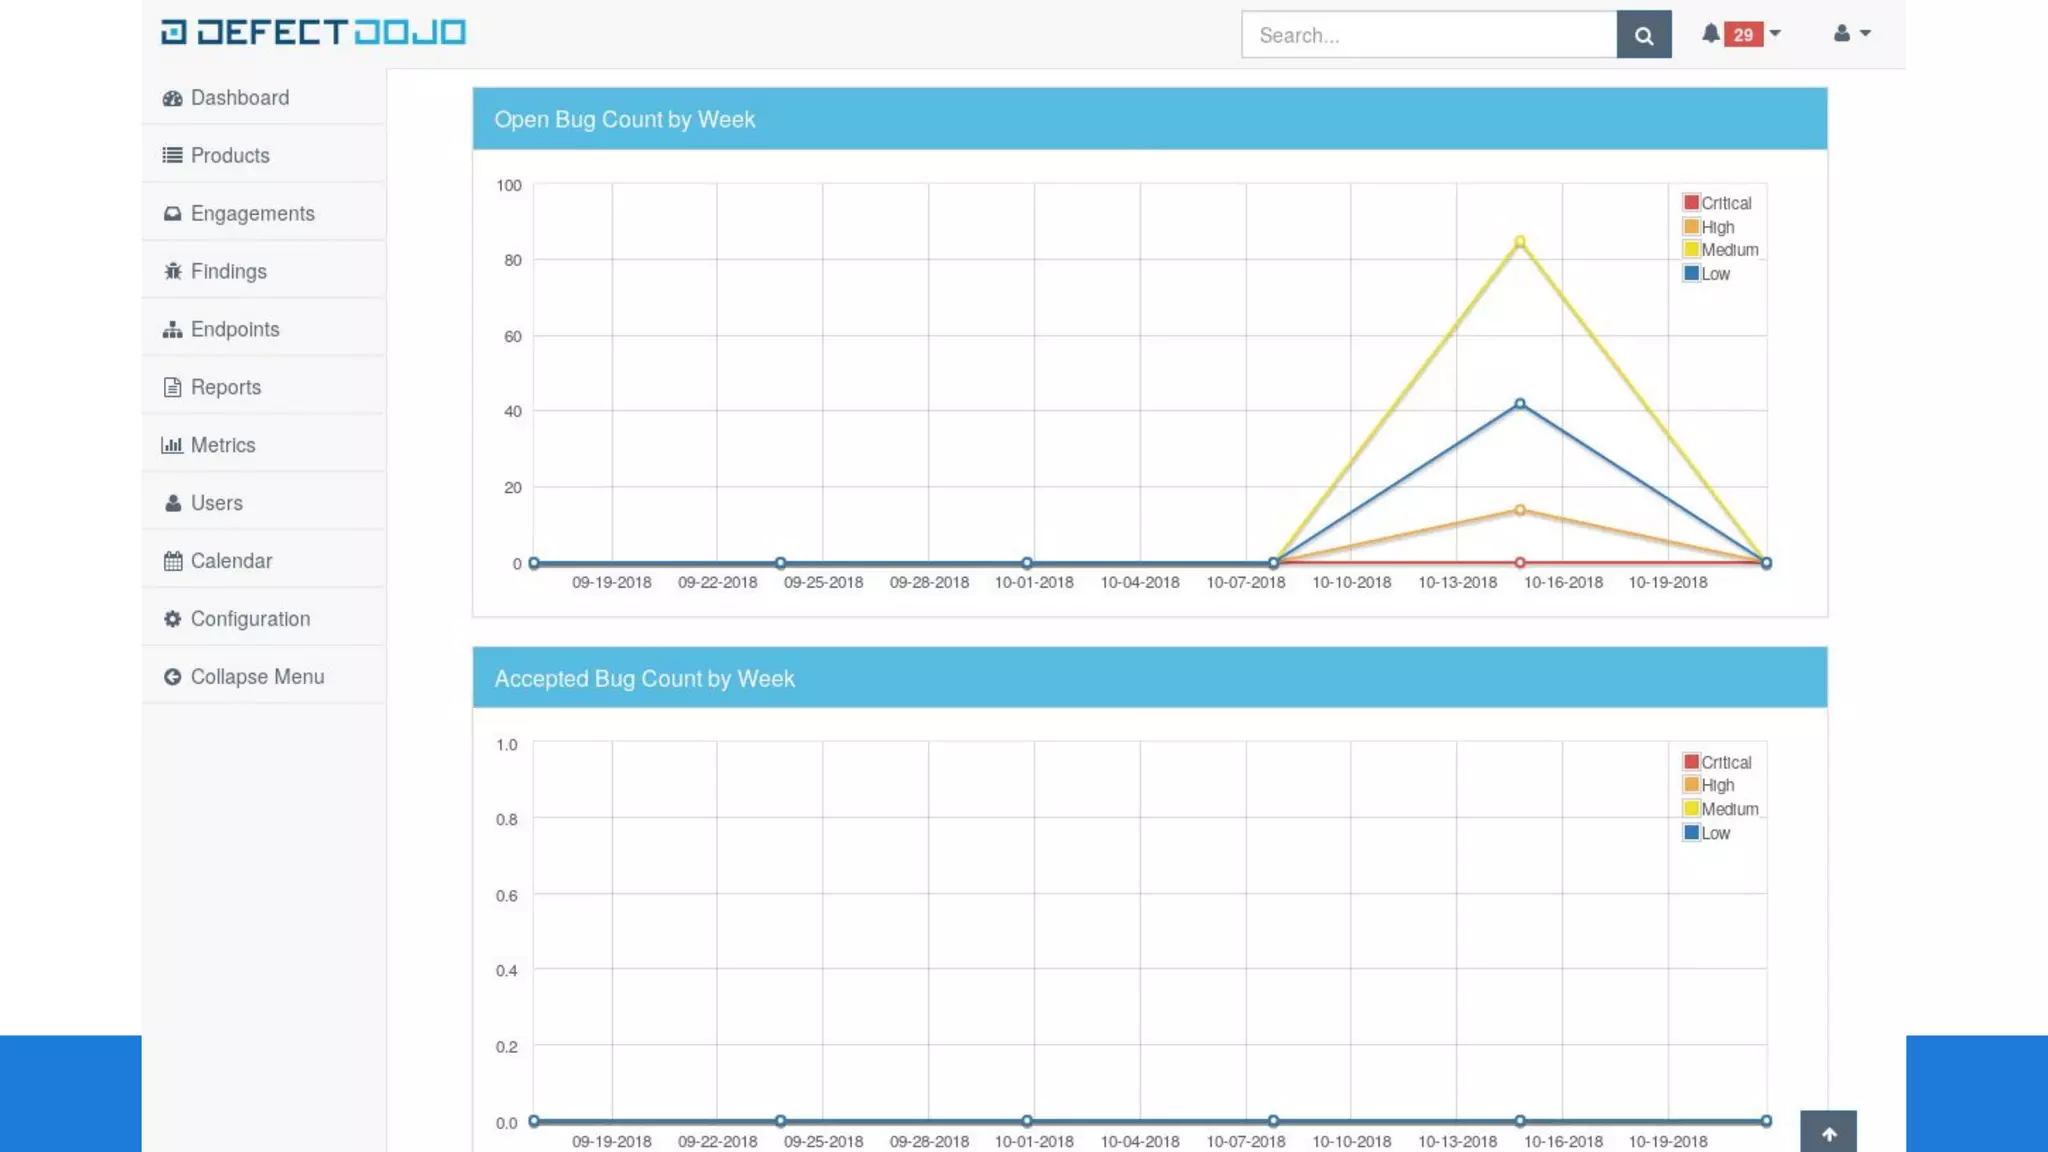Focus the Search text field
Screen dimensions: 2048x1152
(1428, 35)
